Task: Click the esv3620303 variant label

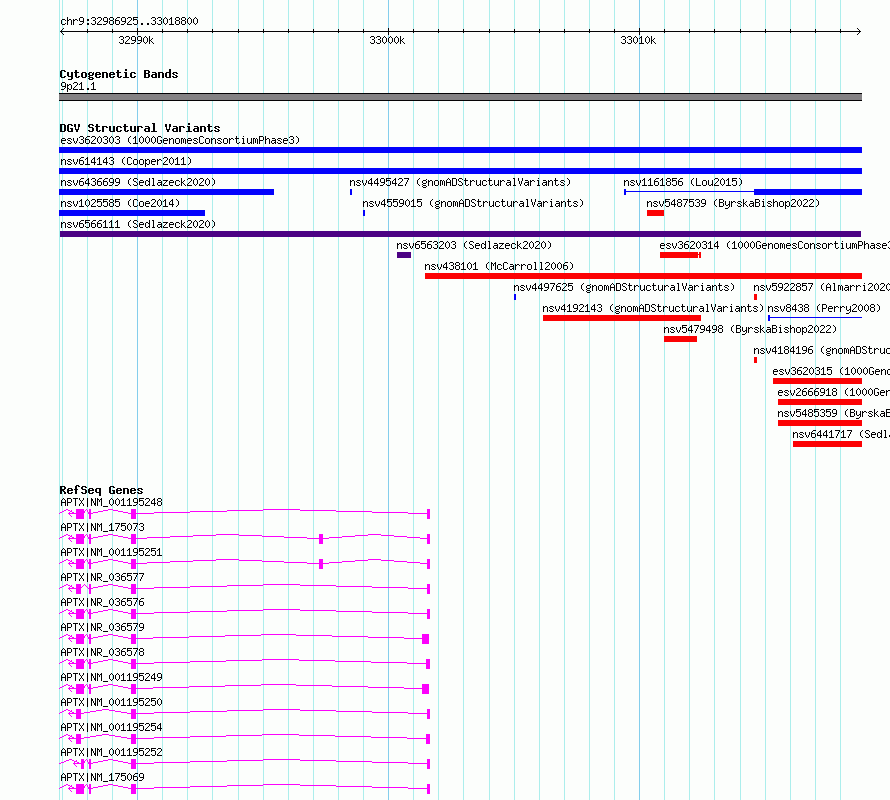Action: [x=180, y=140]
